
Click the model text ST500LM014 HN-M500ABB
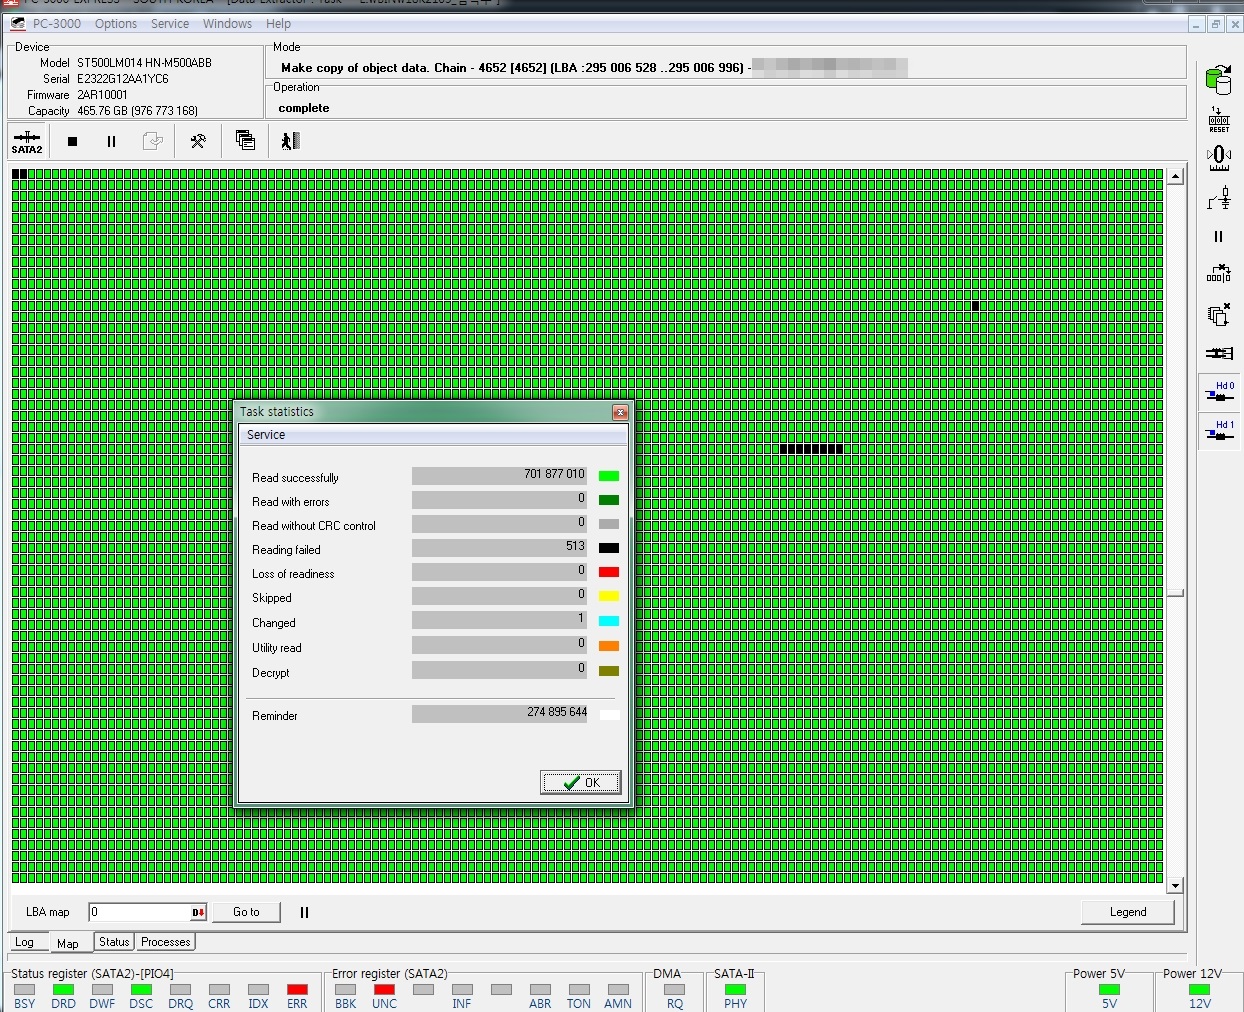coord(144,62)
